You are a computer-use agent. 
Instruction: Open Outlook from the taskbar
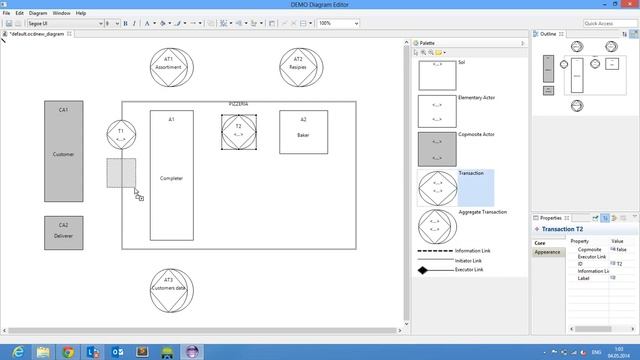coord(118,352)
